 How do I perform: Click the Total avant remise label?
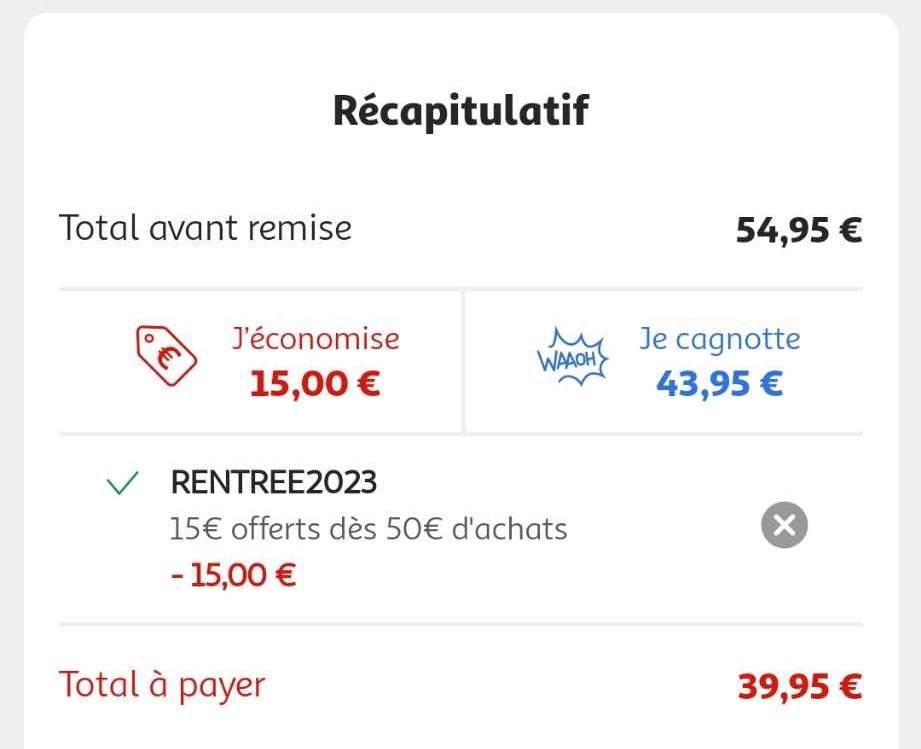(205, 228)
